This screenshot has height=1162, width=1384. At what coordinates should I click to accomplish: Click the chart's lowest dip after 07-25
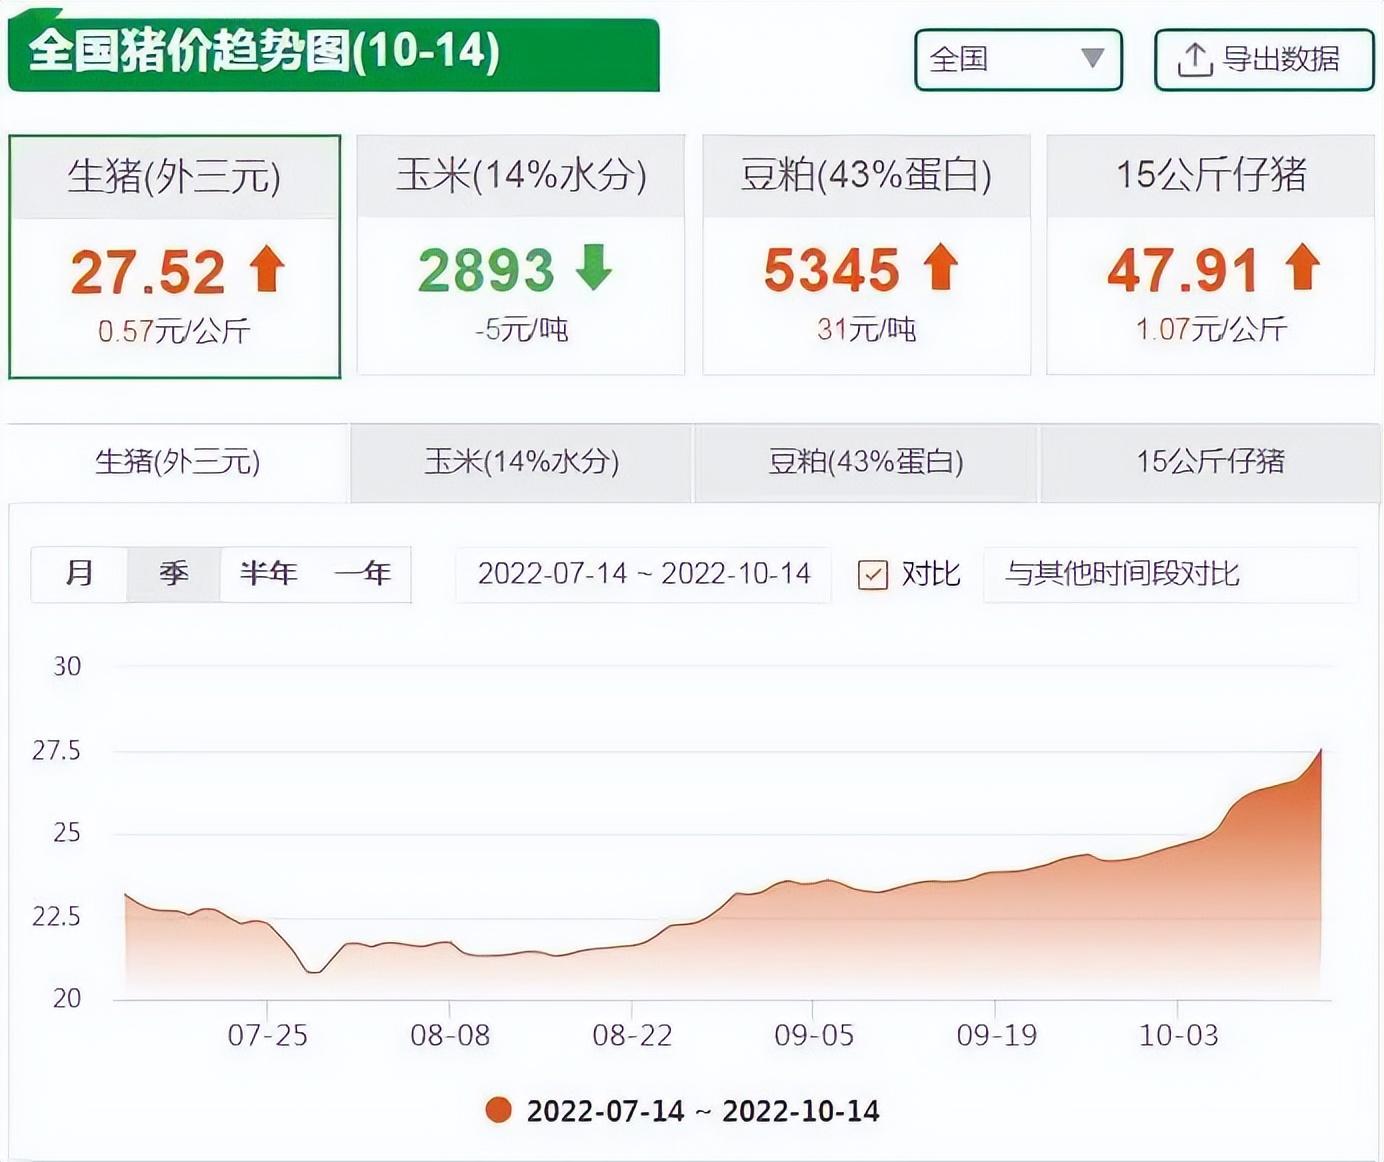pyautogui.click(x=314, y=971)
